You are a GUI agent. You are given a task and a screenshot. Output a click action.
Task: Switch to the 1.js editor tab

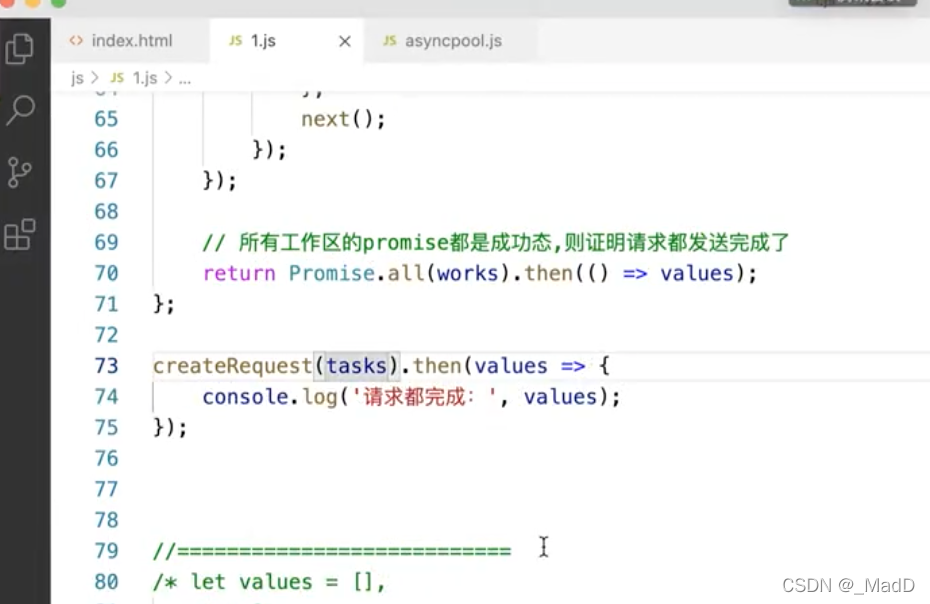286,41
